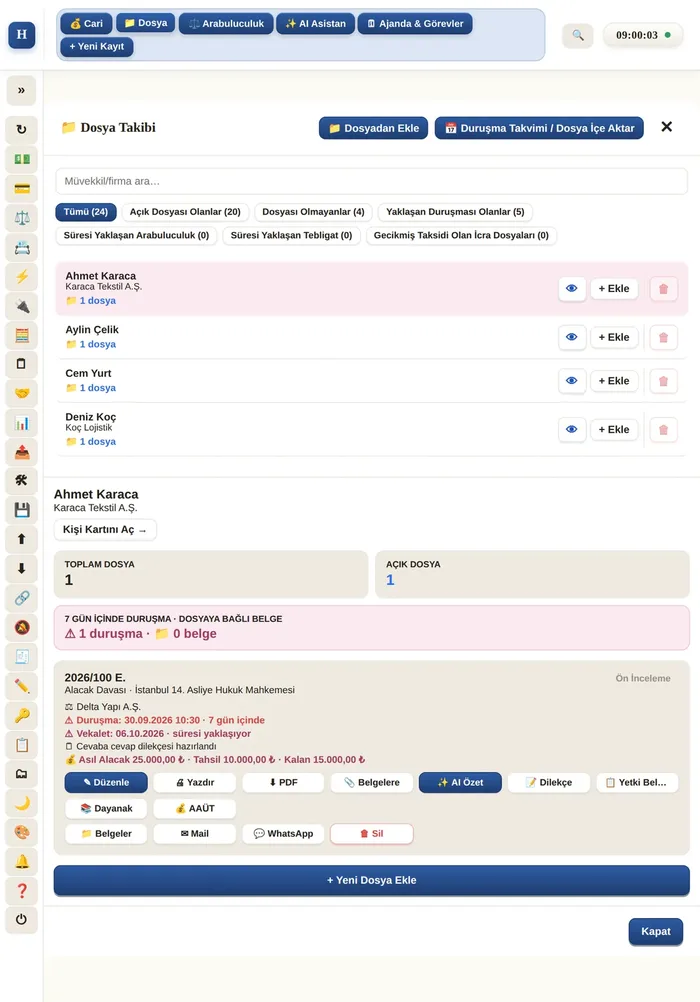Open the green banknote sidebar icon
This screenshot has width=700, height=1002.
pyautogui.click(x=22, y=158)
